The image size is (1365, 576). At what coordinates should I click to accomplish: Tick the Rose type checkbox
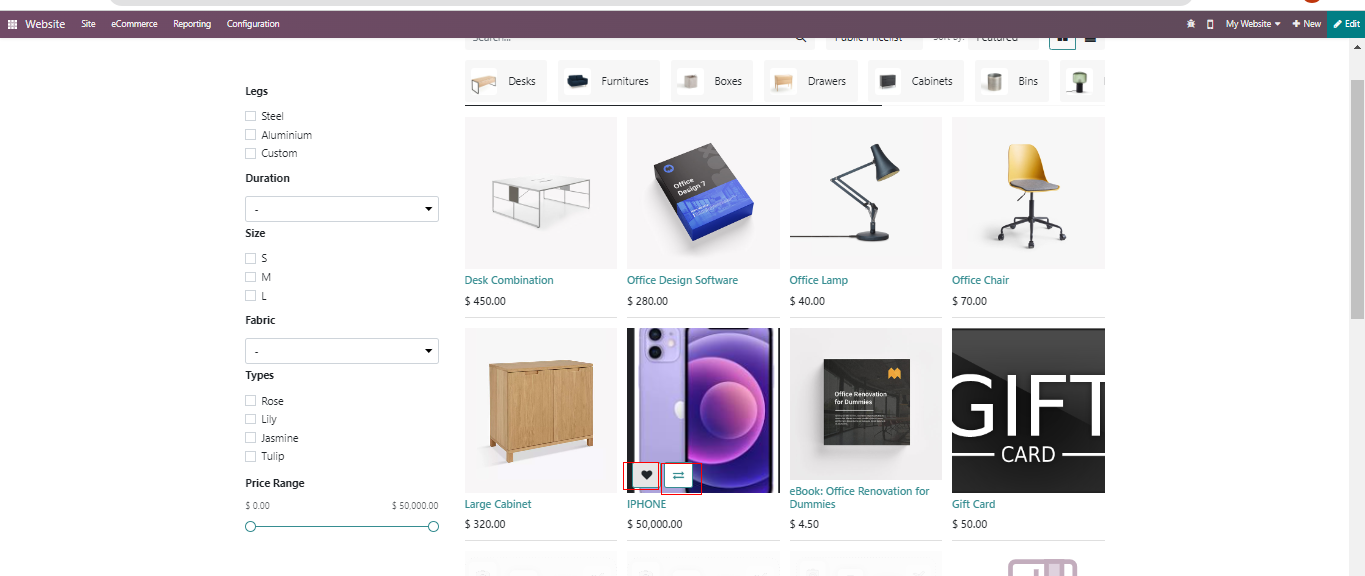tap(251, 401)
